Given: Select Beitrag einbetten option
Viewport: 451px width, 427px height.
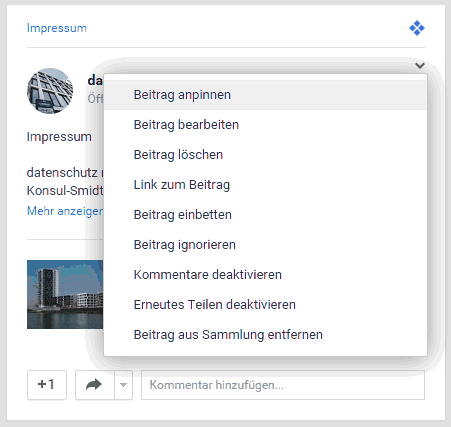Looking at the screenshot, I should coord(265,215).
